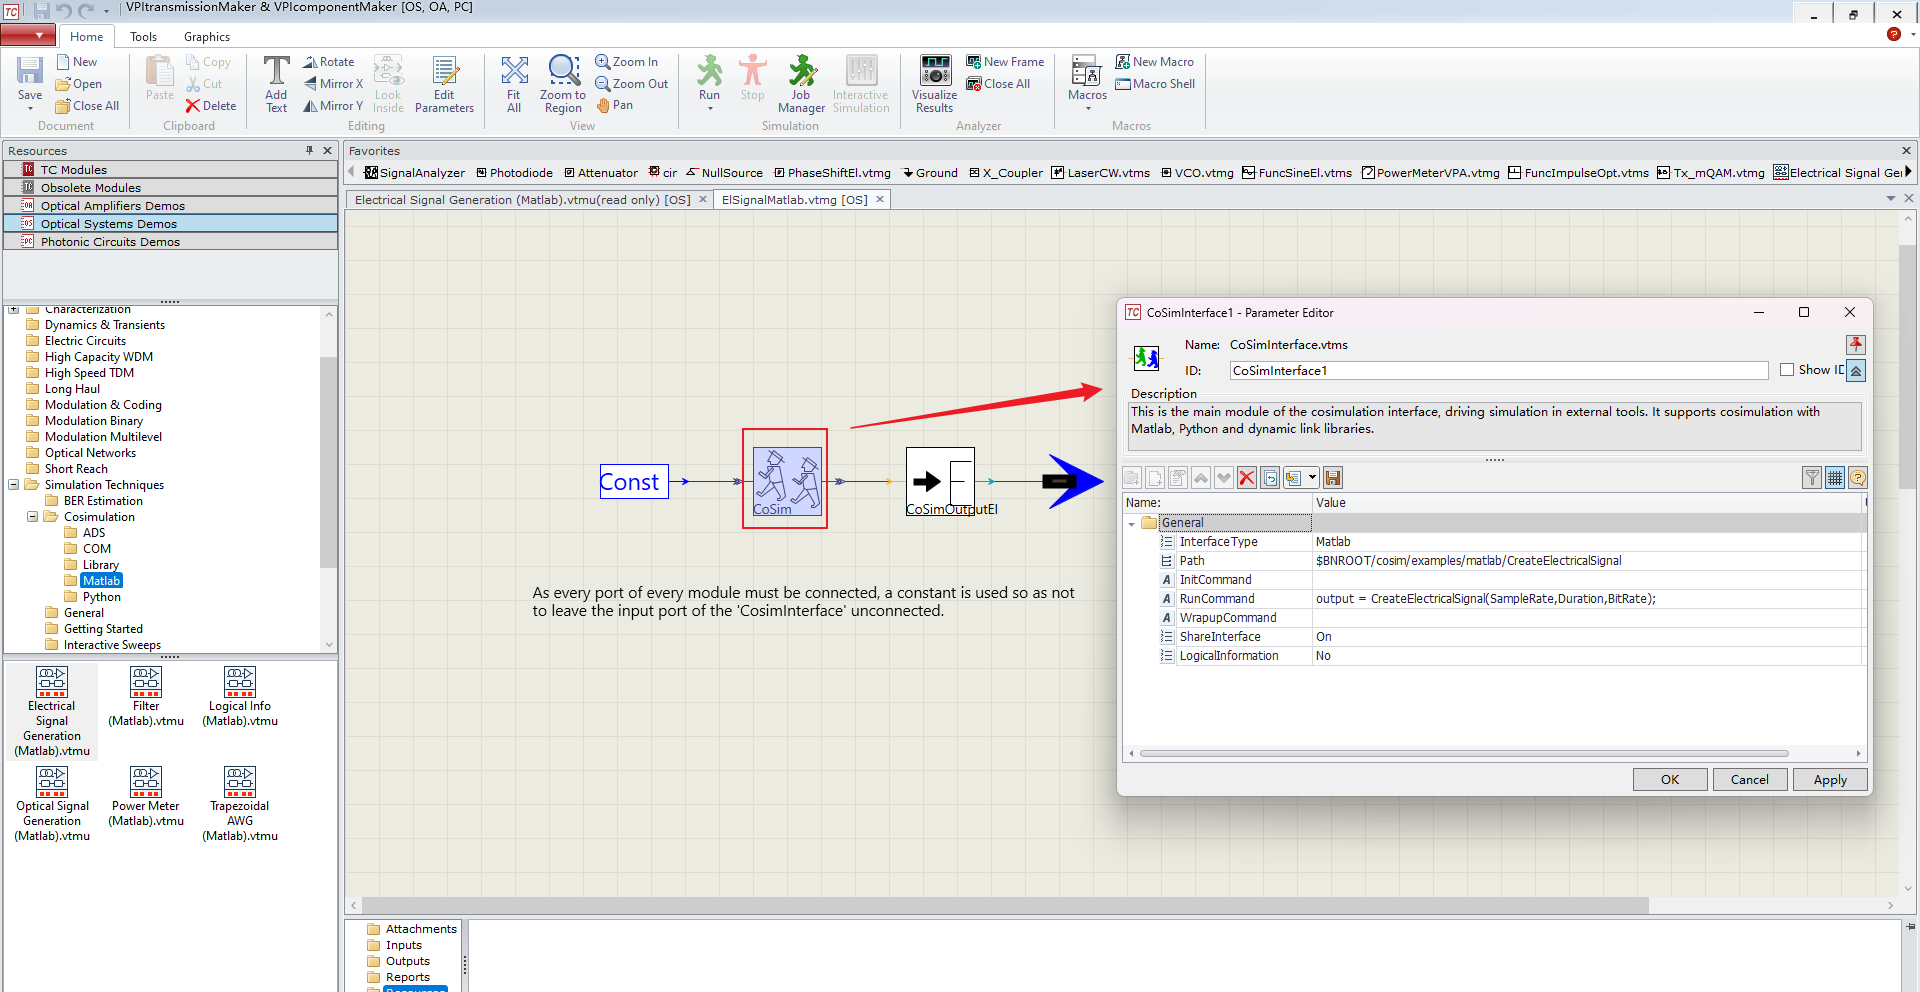Collapse the General parameter group
The height and width of the screenshot is (992, 1920).
point(1132,523)
